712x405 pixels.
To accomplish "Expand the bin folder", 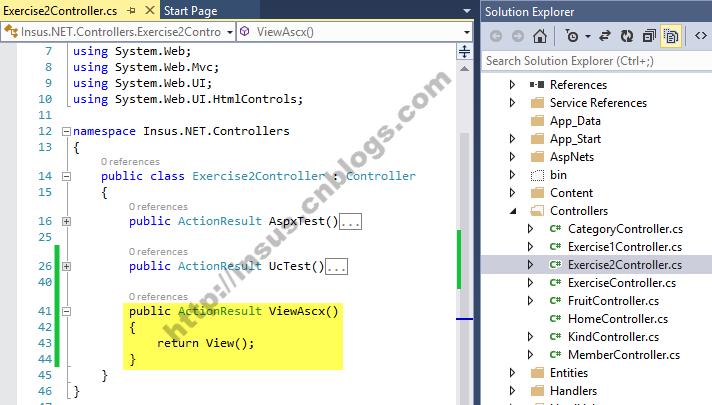I will coord(512,175).
